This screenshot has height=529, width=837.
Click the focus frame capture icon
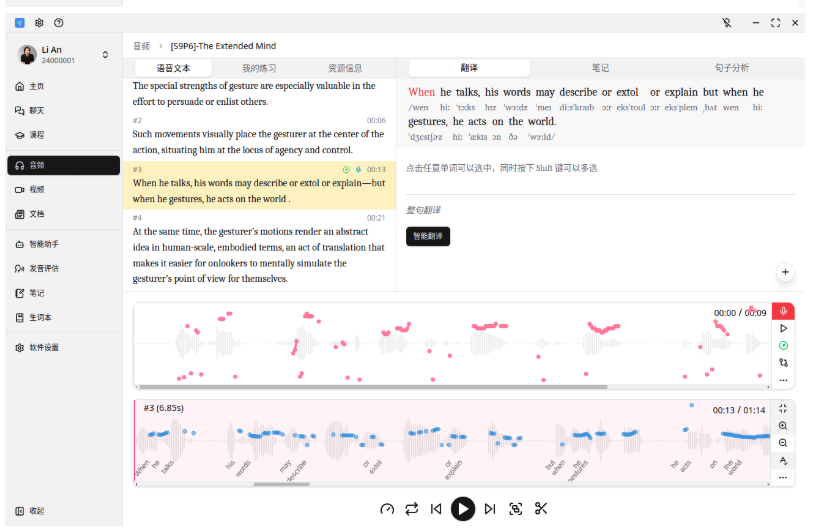pyautogui.click(x=515, y=509)
